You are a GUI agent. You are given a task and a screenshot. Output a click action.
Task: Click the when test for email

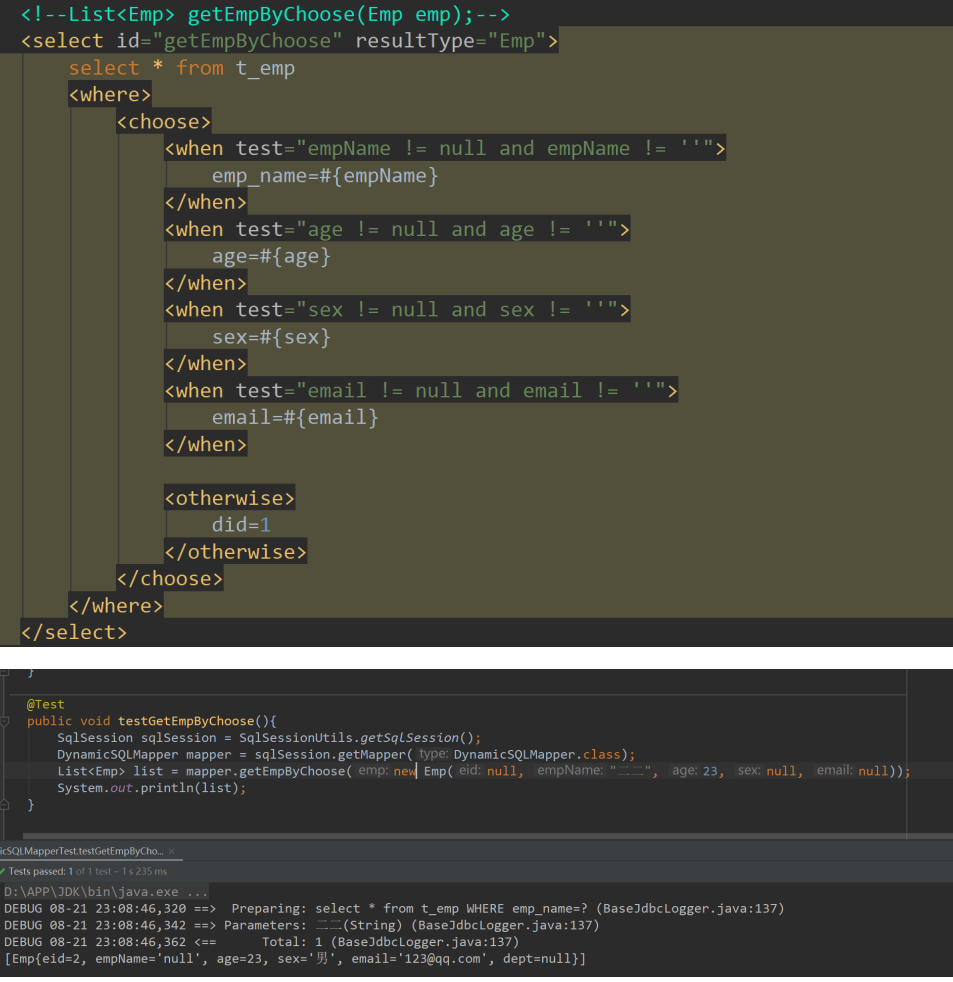tap(421, 391)
